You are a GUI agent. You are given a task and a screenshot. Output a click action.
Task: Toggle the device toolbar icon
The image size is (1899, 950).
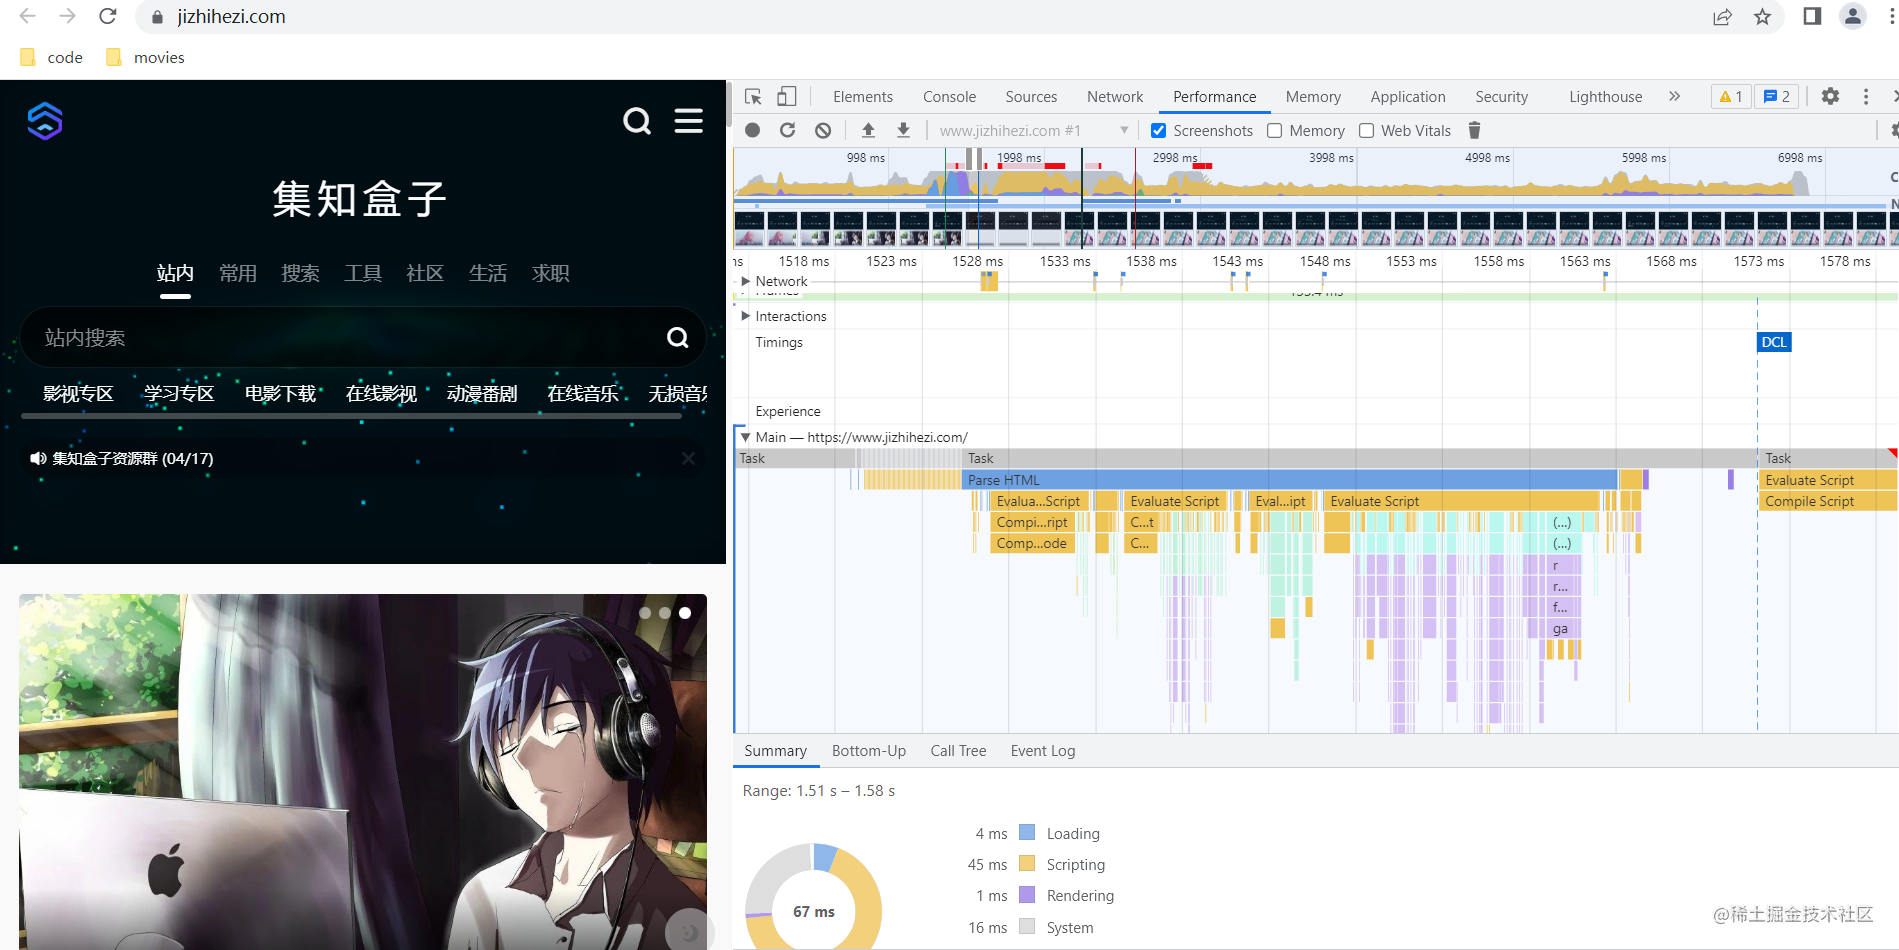tap(787, 96)
